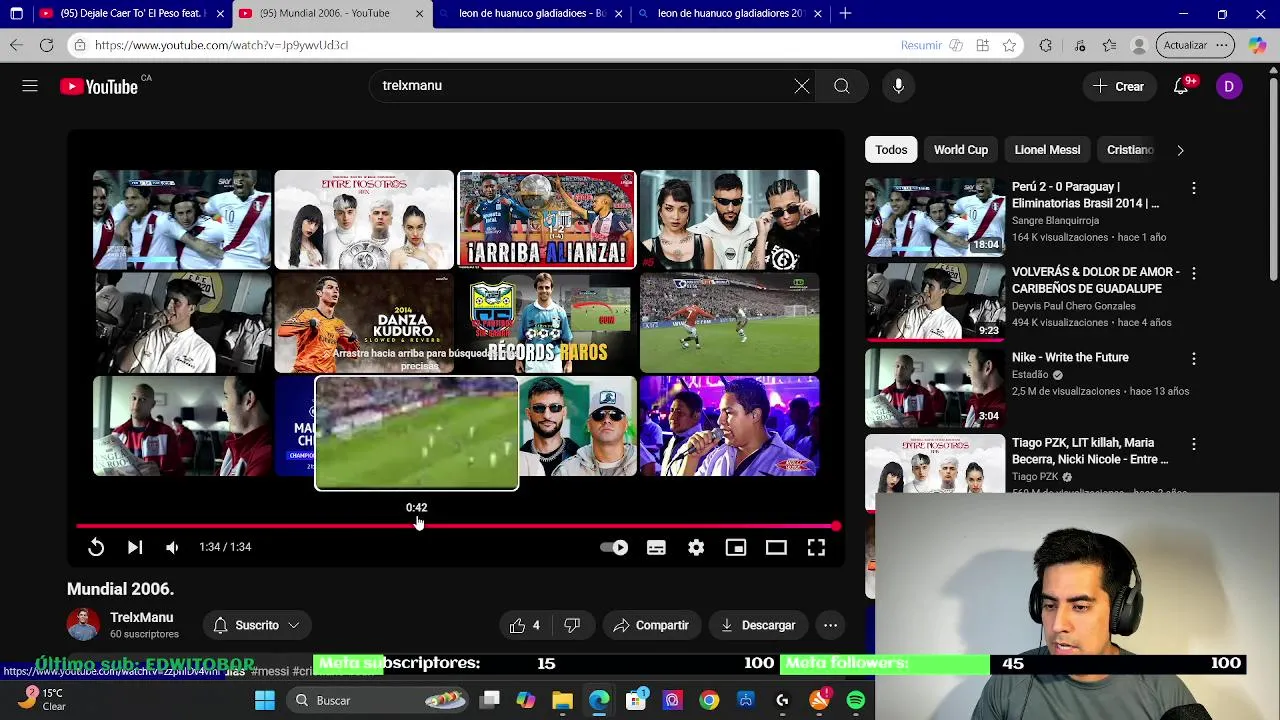Close the Mundial 2006 - YouTube tab
The width and height of the screenshot is (1280, 720).
click(x=419, y=14)
